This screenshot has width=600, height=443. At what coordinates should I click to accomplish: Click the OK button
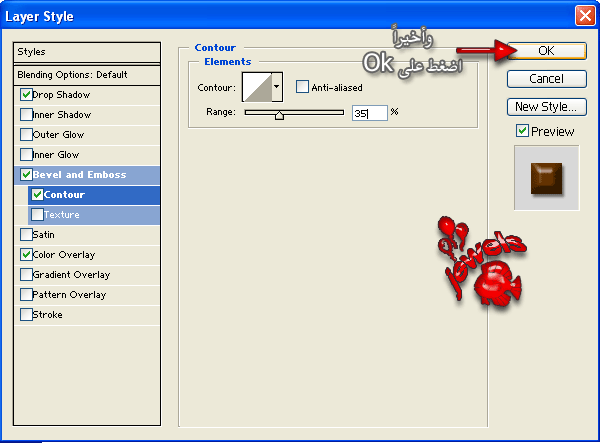[546, 51]
